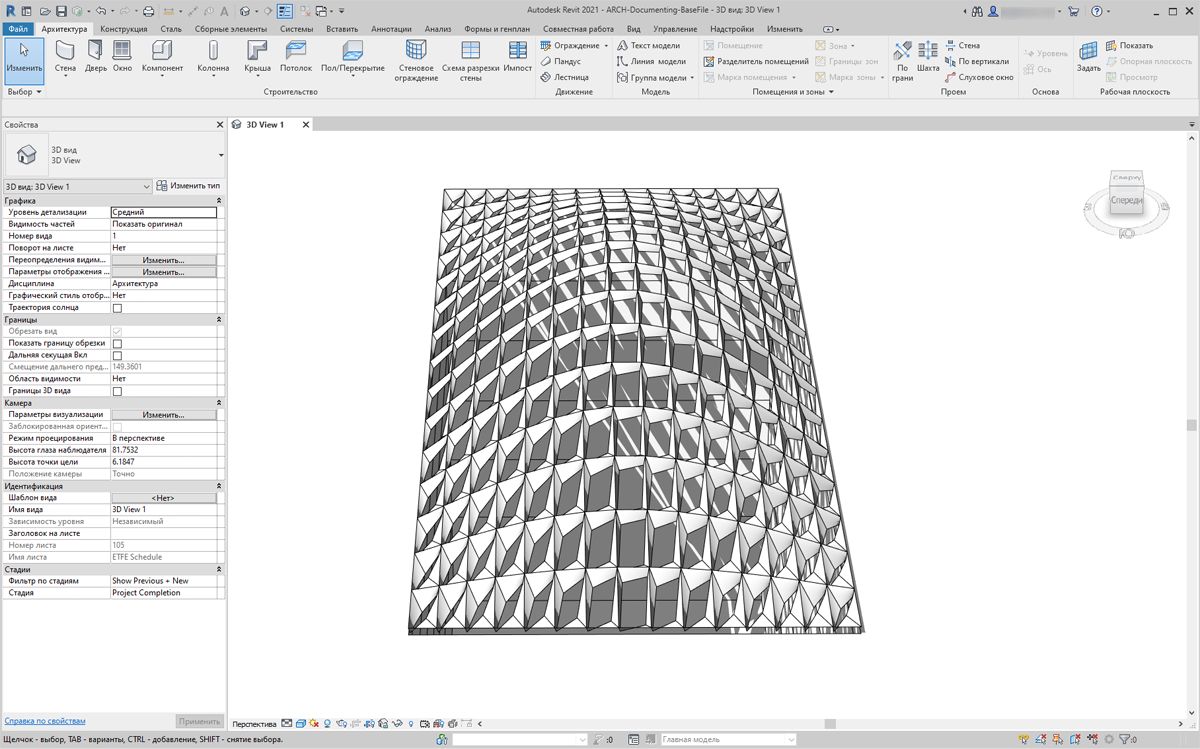Switch to the Конструкция ribbon tab

point(124,29)
